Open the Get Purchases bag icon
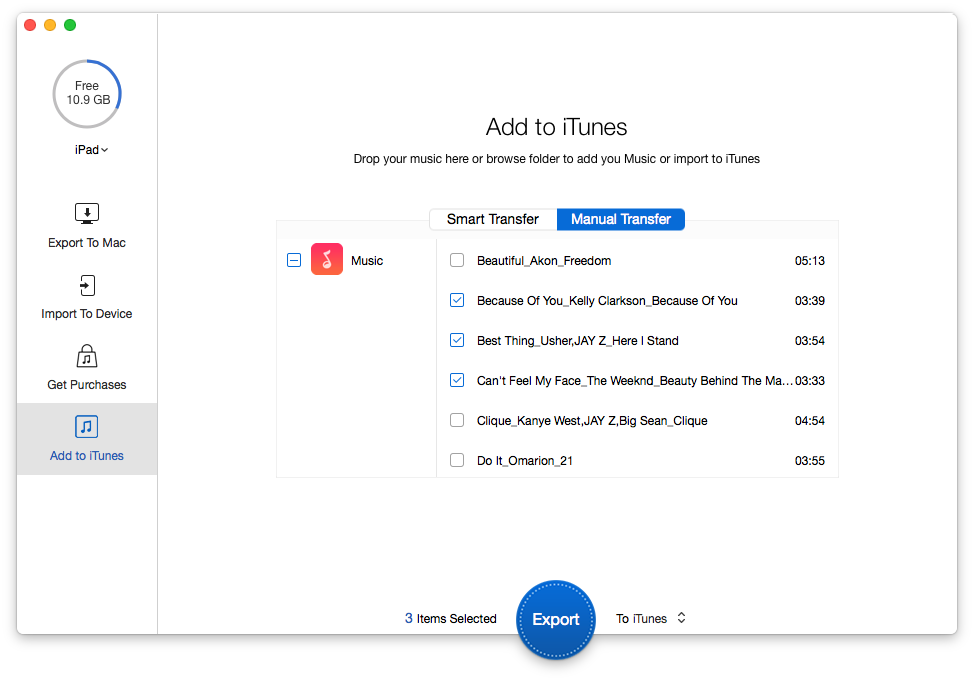Image resolution: width=974 pixels, height=681 pixels. coord(87,356)
